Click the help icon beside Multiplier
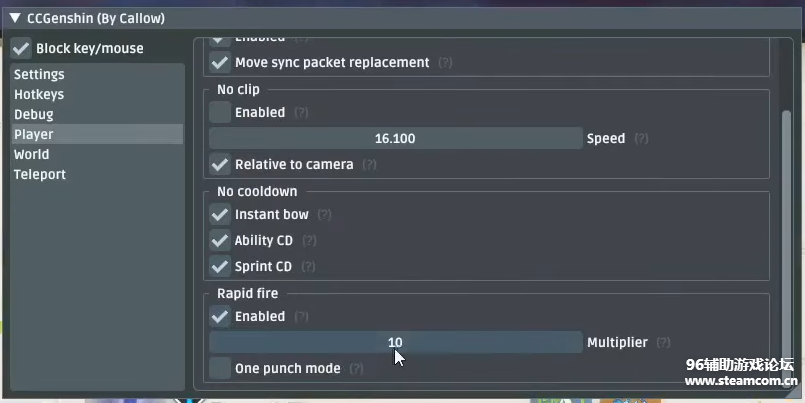Image resolution: width=805 pixels, height=403 pixels. tap(664, 343)
